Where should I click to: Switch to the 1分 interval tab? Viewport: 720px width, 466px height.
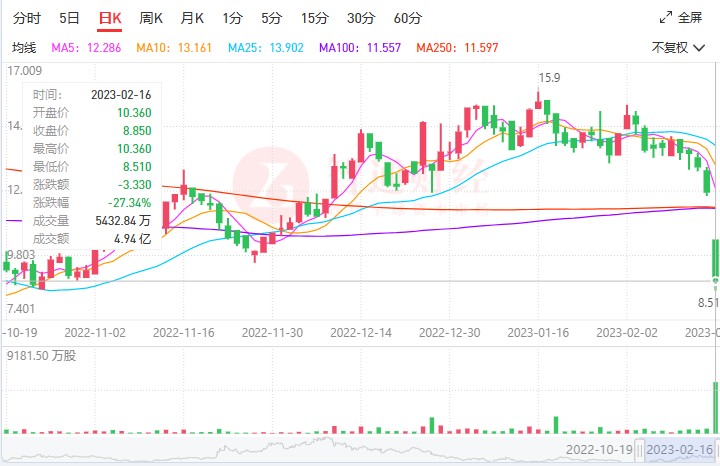[232, 18]
